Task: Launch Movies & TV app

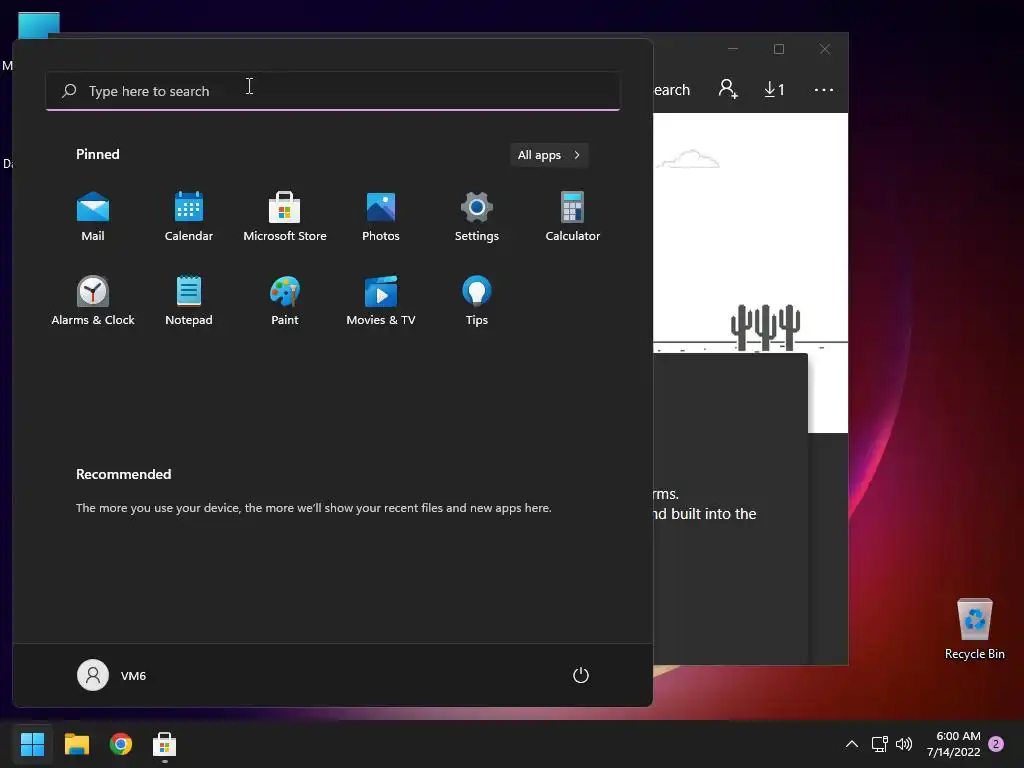Action: (381, 301)
